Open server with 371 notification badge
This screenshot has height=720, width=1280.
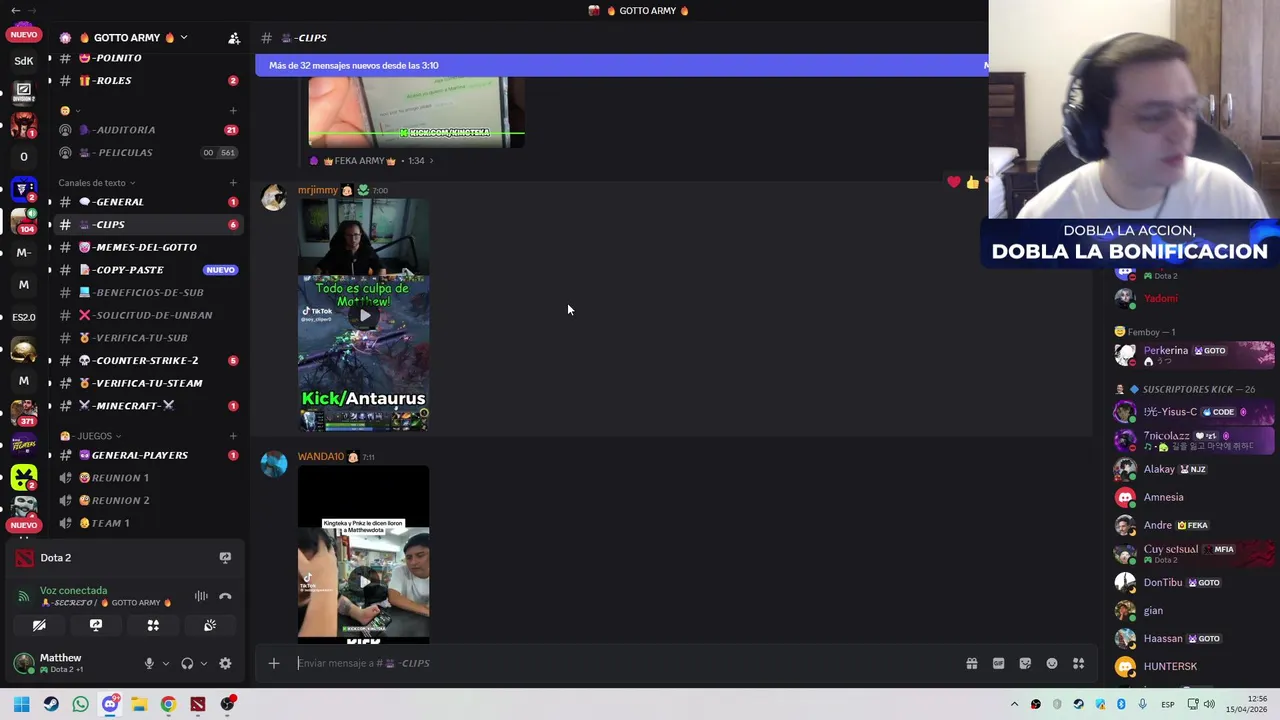[x=24, y=413]
